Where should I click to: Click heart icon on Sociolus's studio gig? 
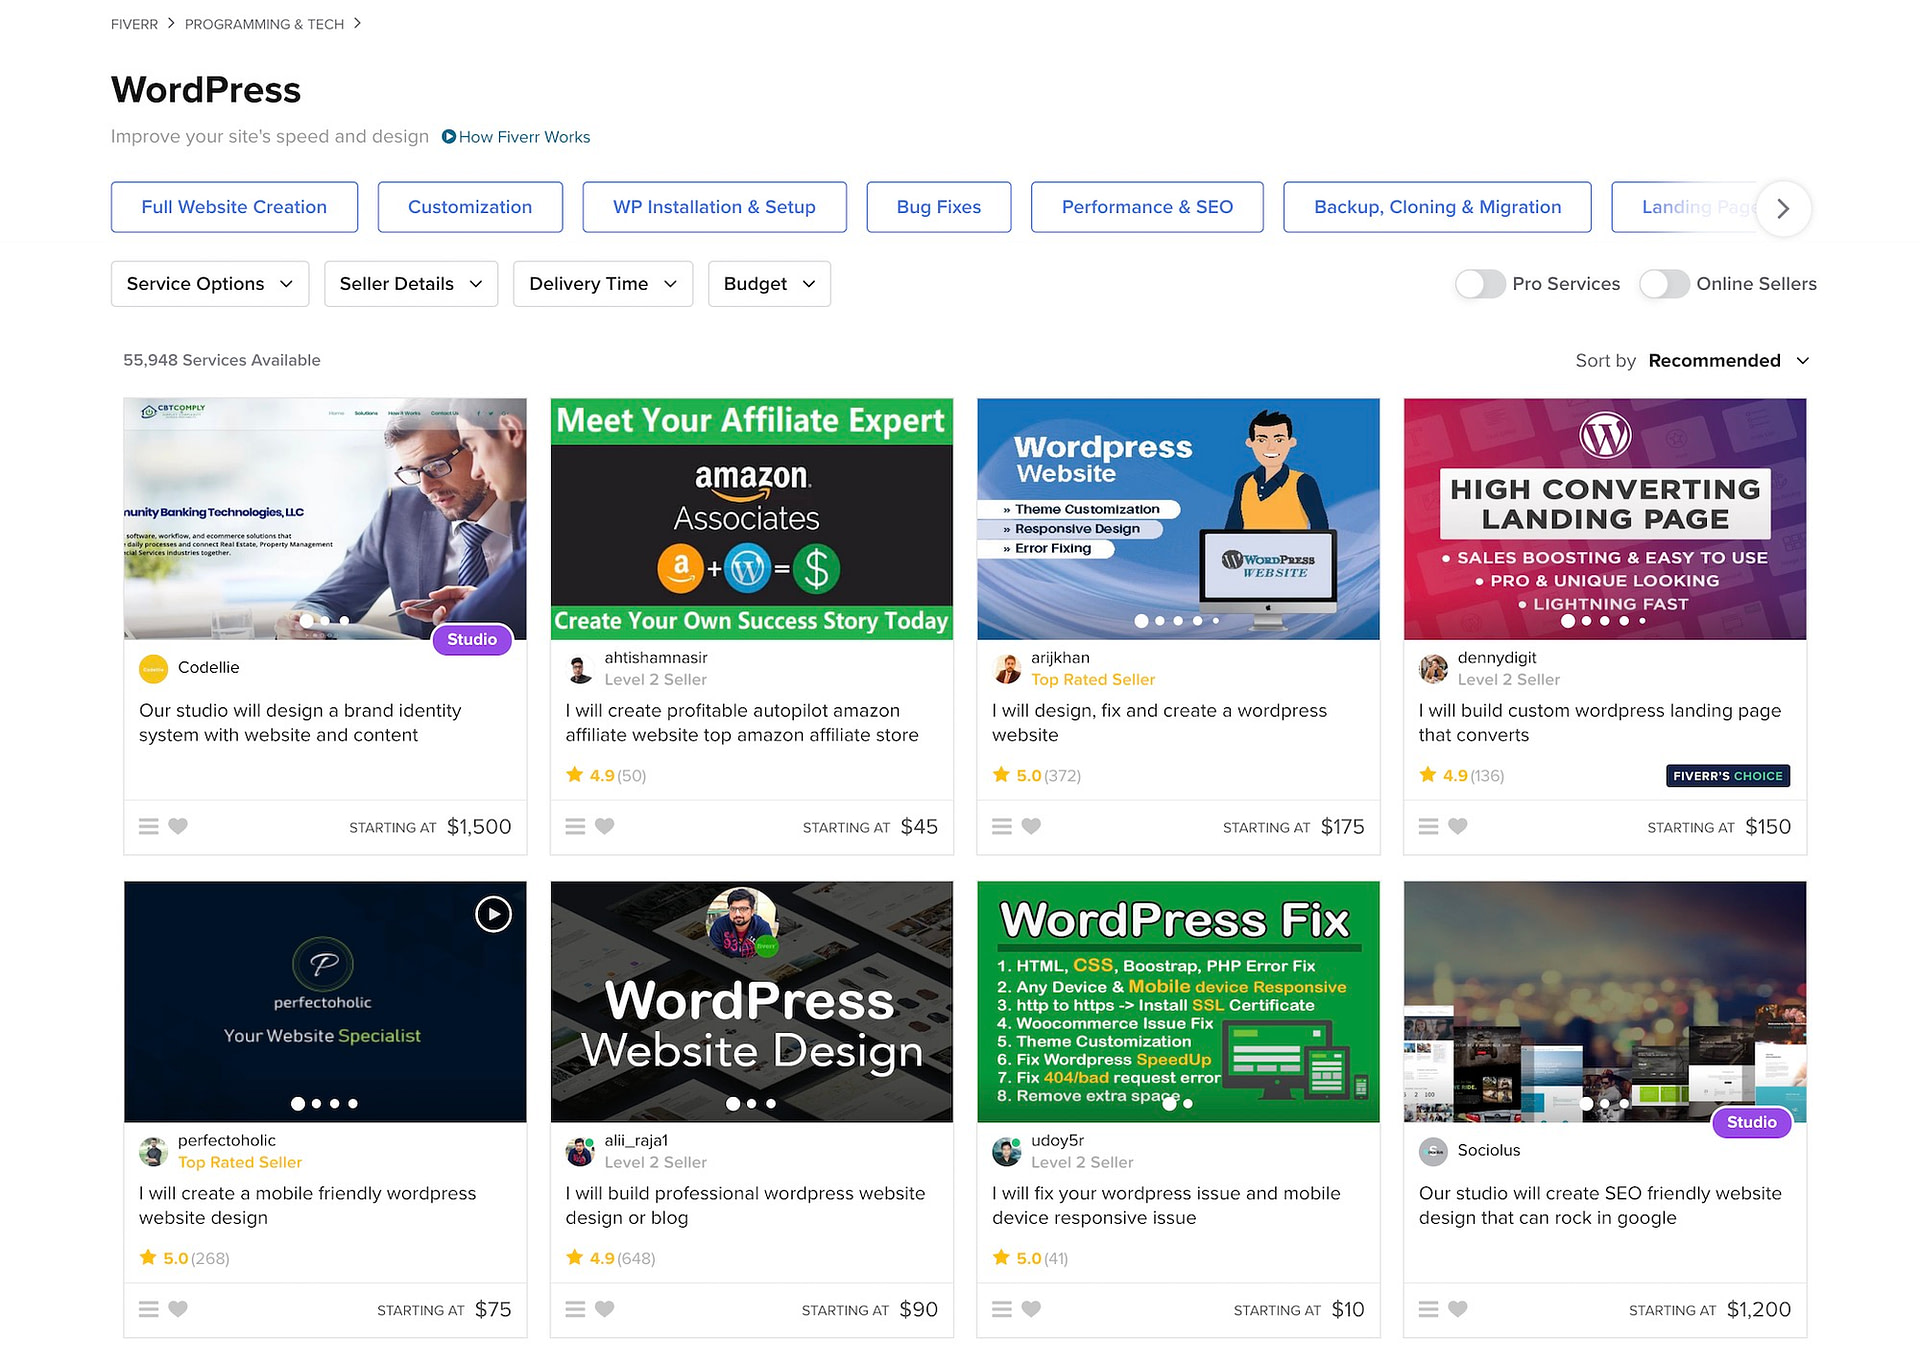pyautogui.click(x=1458, y=1309)
